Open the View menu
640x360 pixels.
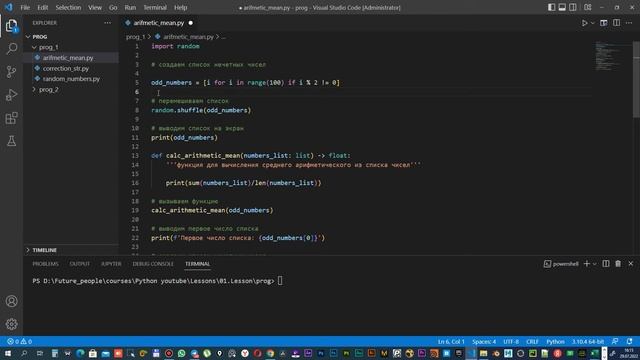(x=95, y=7)
